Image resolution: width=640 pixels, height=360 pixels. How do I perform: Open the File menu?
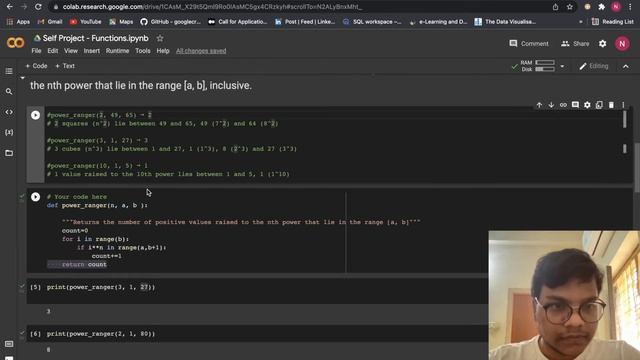click(x=36, y=51)
